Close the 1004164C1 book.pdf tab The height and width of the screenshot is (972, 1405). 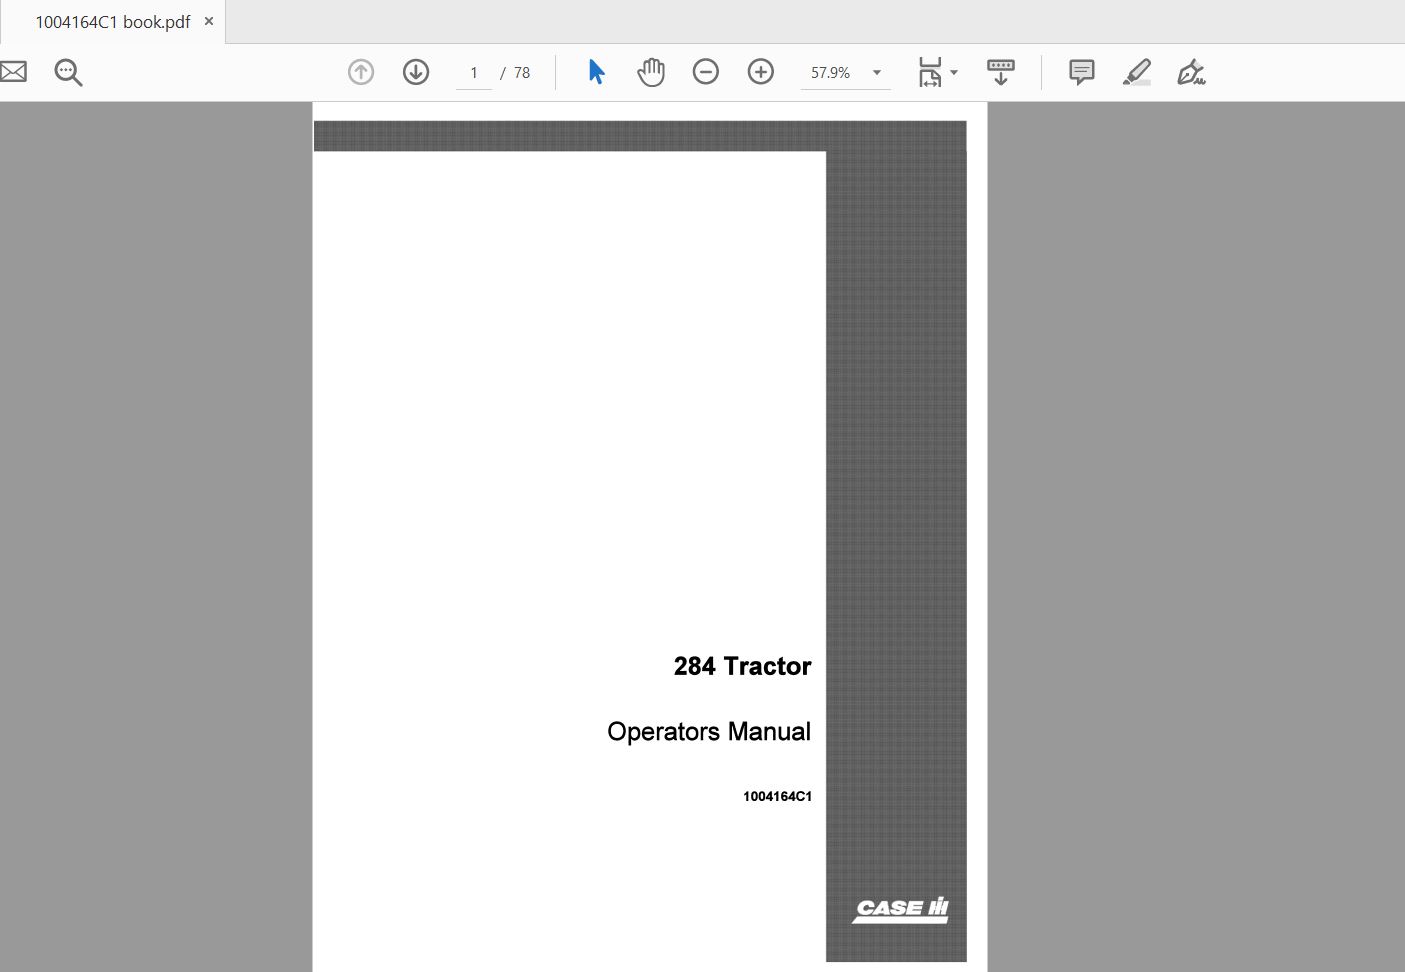(x=208, y=20)
